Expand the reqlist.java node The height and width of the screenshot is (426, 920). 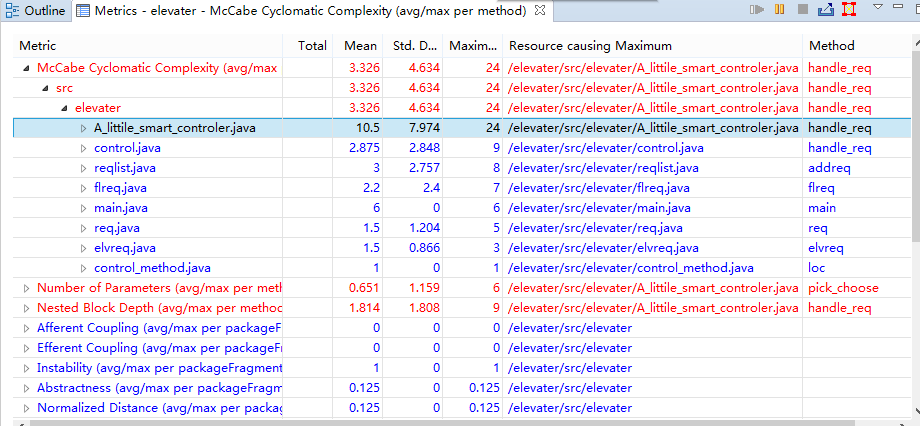[x=83, y=168]
